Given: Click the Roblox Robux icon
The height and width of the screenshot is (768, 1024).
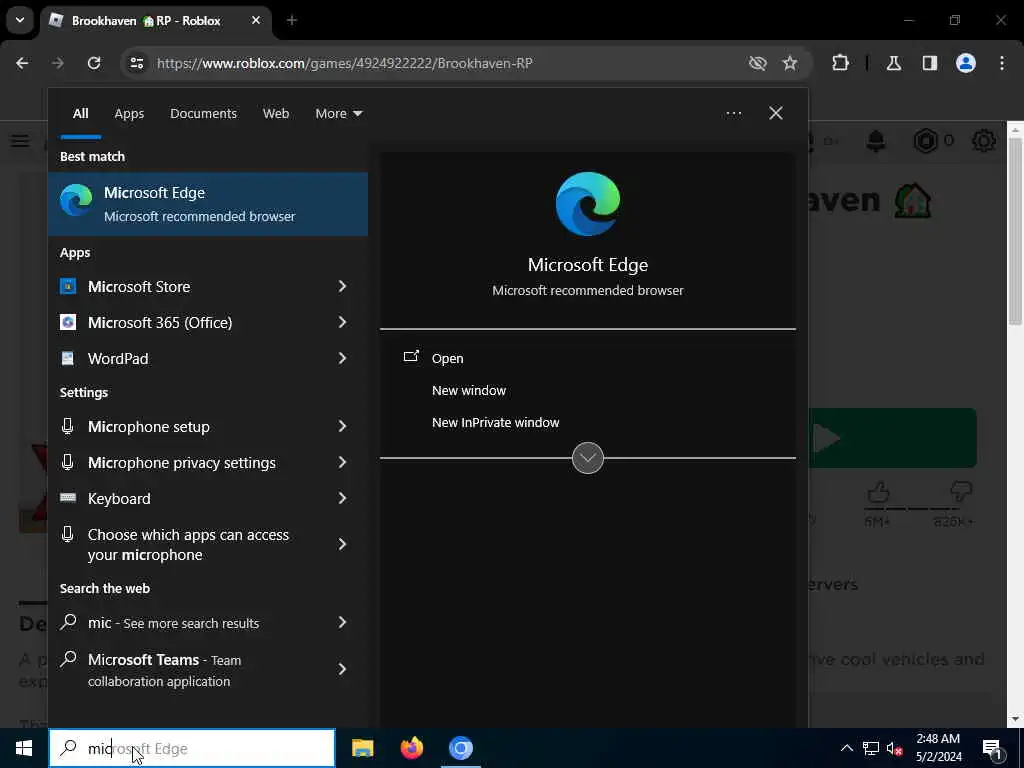Looking at the screenshot, I should tap(925, 140).
